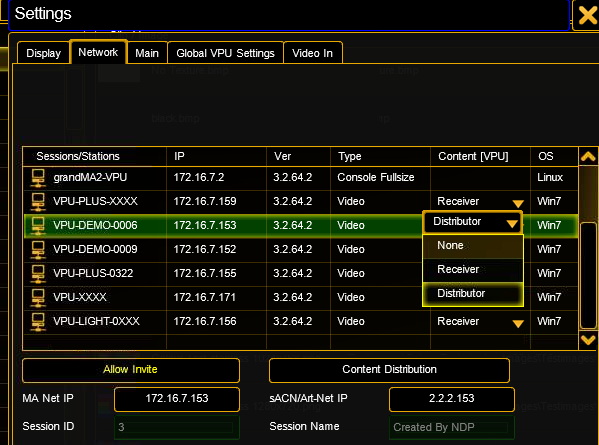599x445 pixels.
Task: Switch to the Network tab
Action: [x=98, y=52]
